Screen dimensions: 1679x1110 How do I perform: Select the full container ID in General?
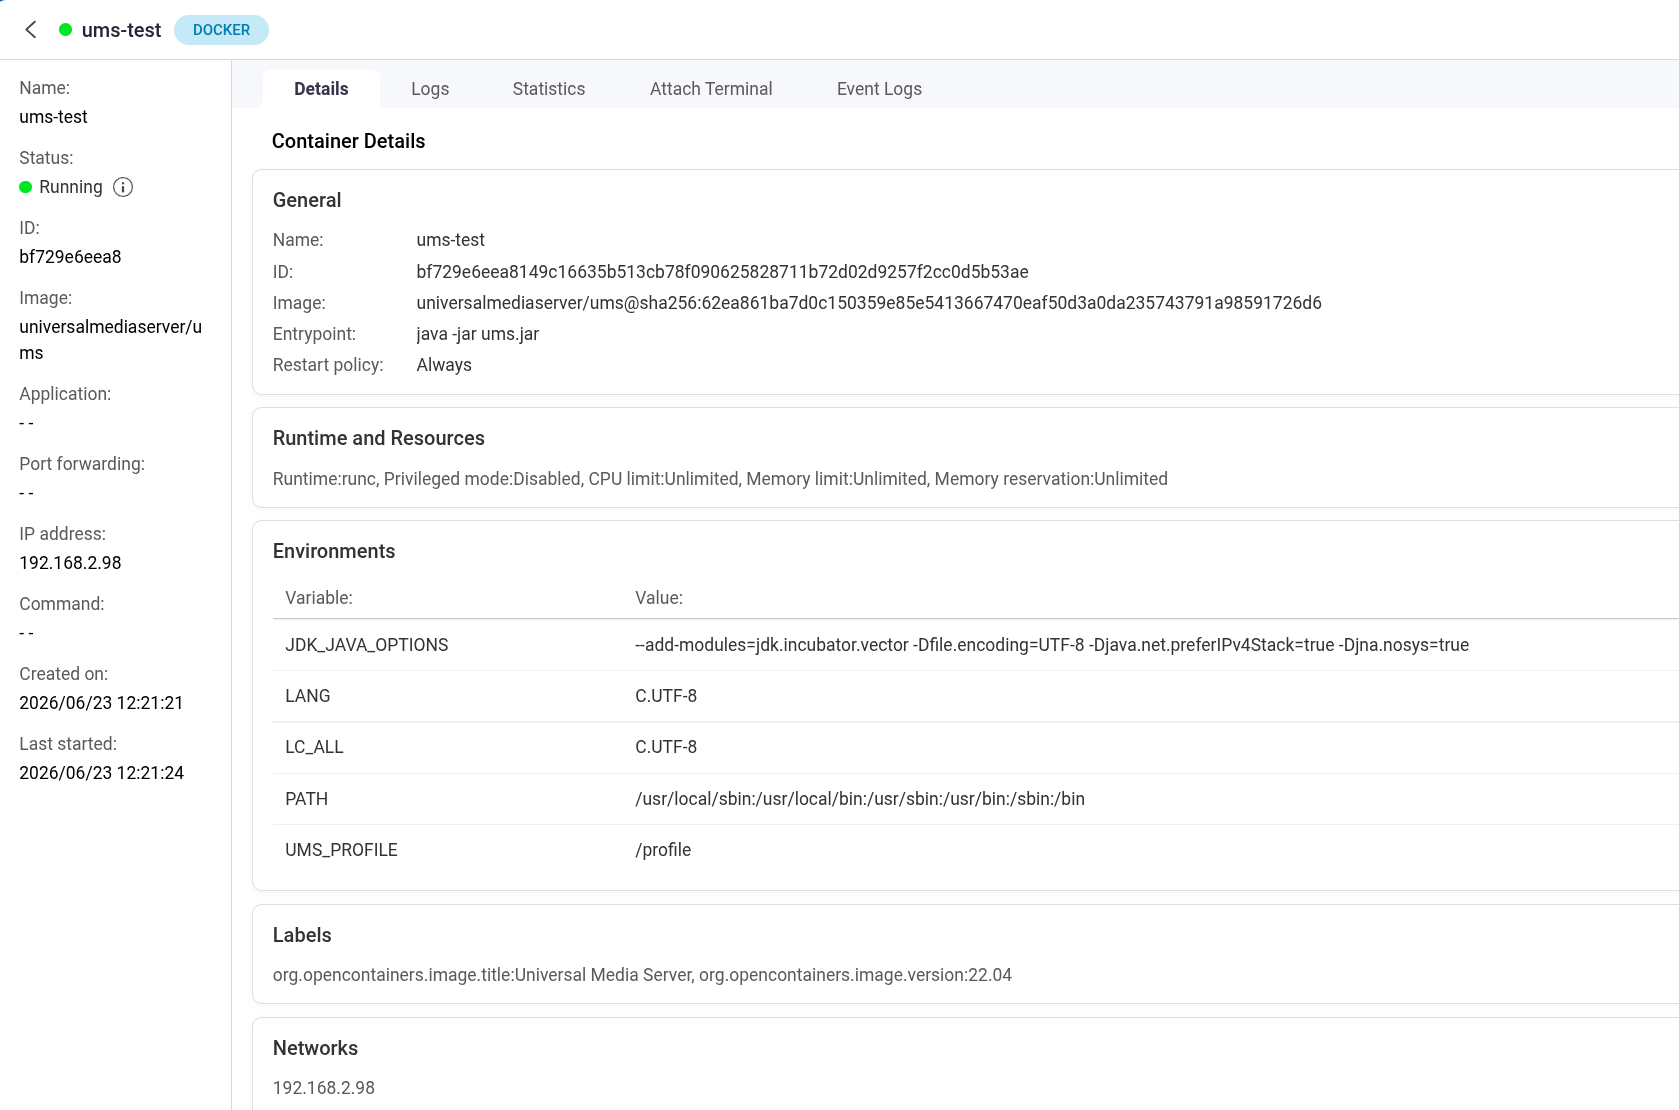pos(722,272)
